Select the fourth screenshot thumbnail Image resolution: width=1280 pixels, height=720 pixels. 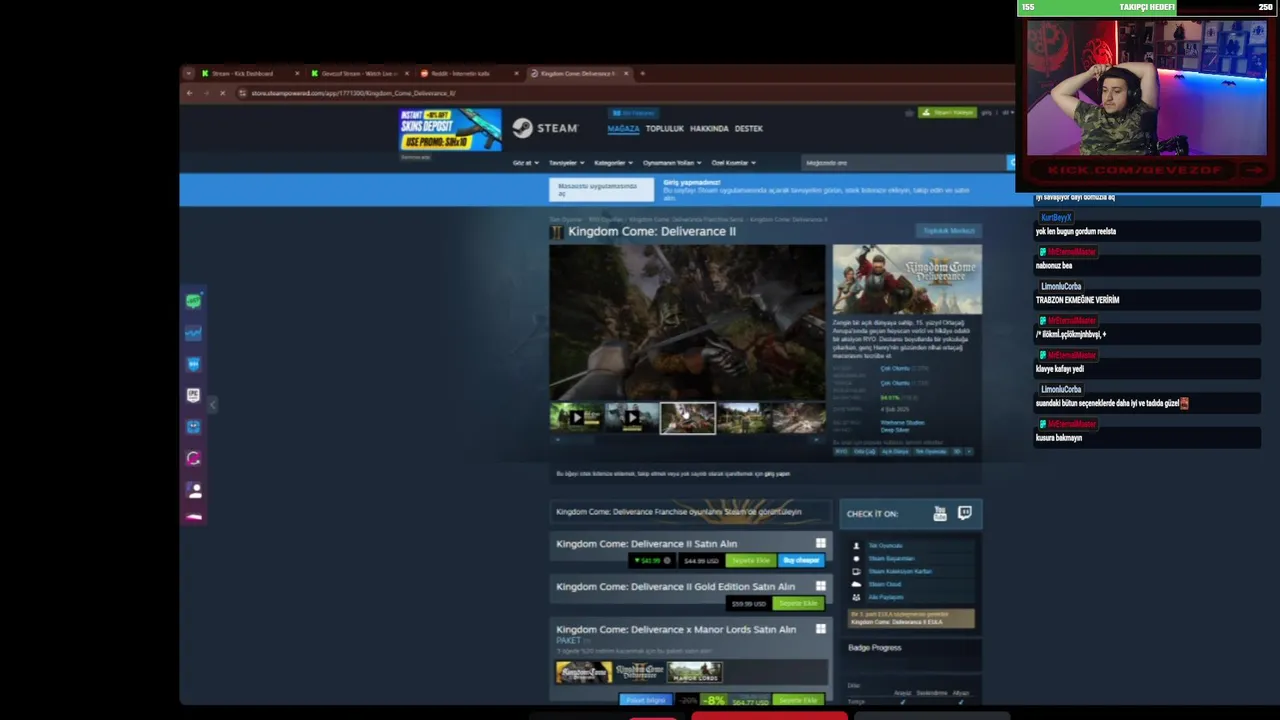pyautogui.click(x=744, y=418)
